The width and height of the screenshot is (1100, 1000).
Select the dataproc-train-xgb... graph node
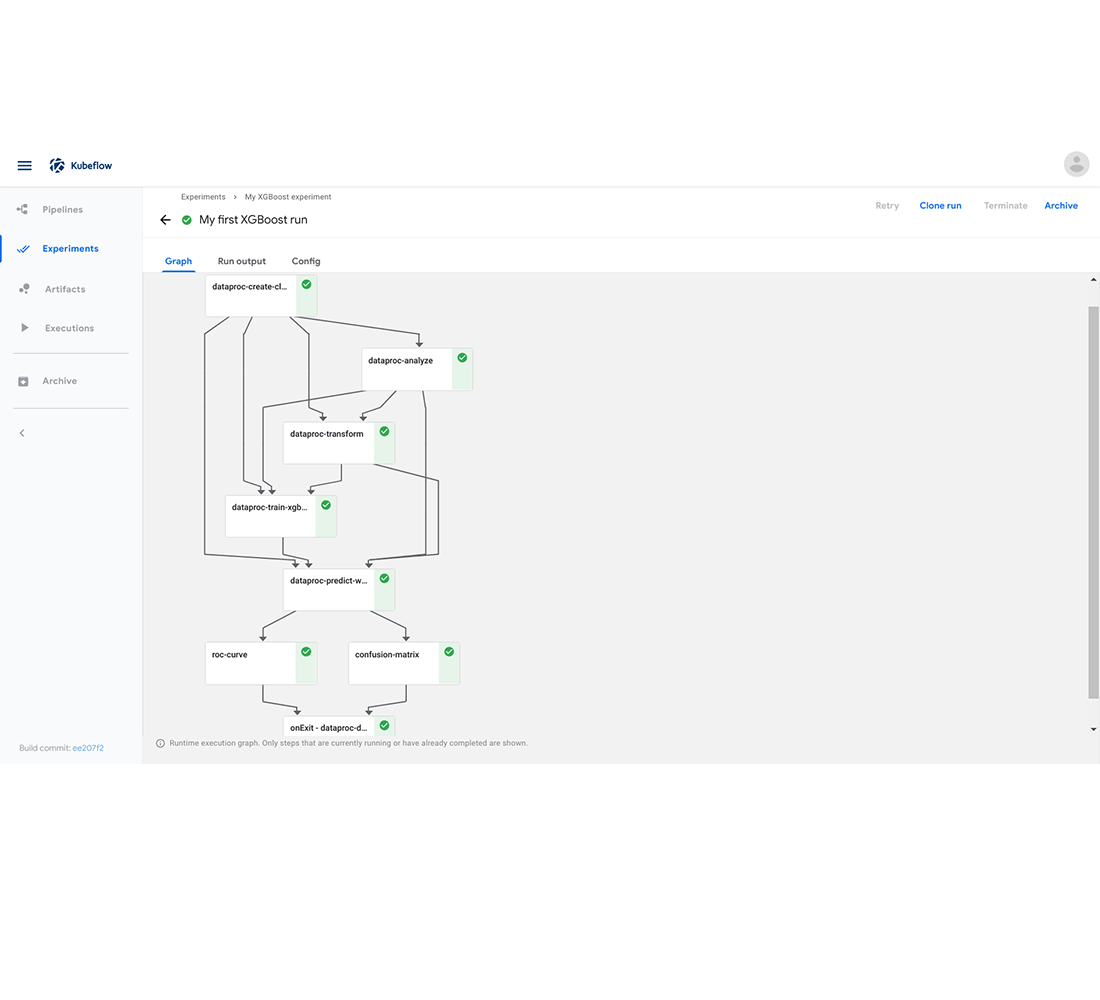pyautogui.click(x=281, y=516)
